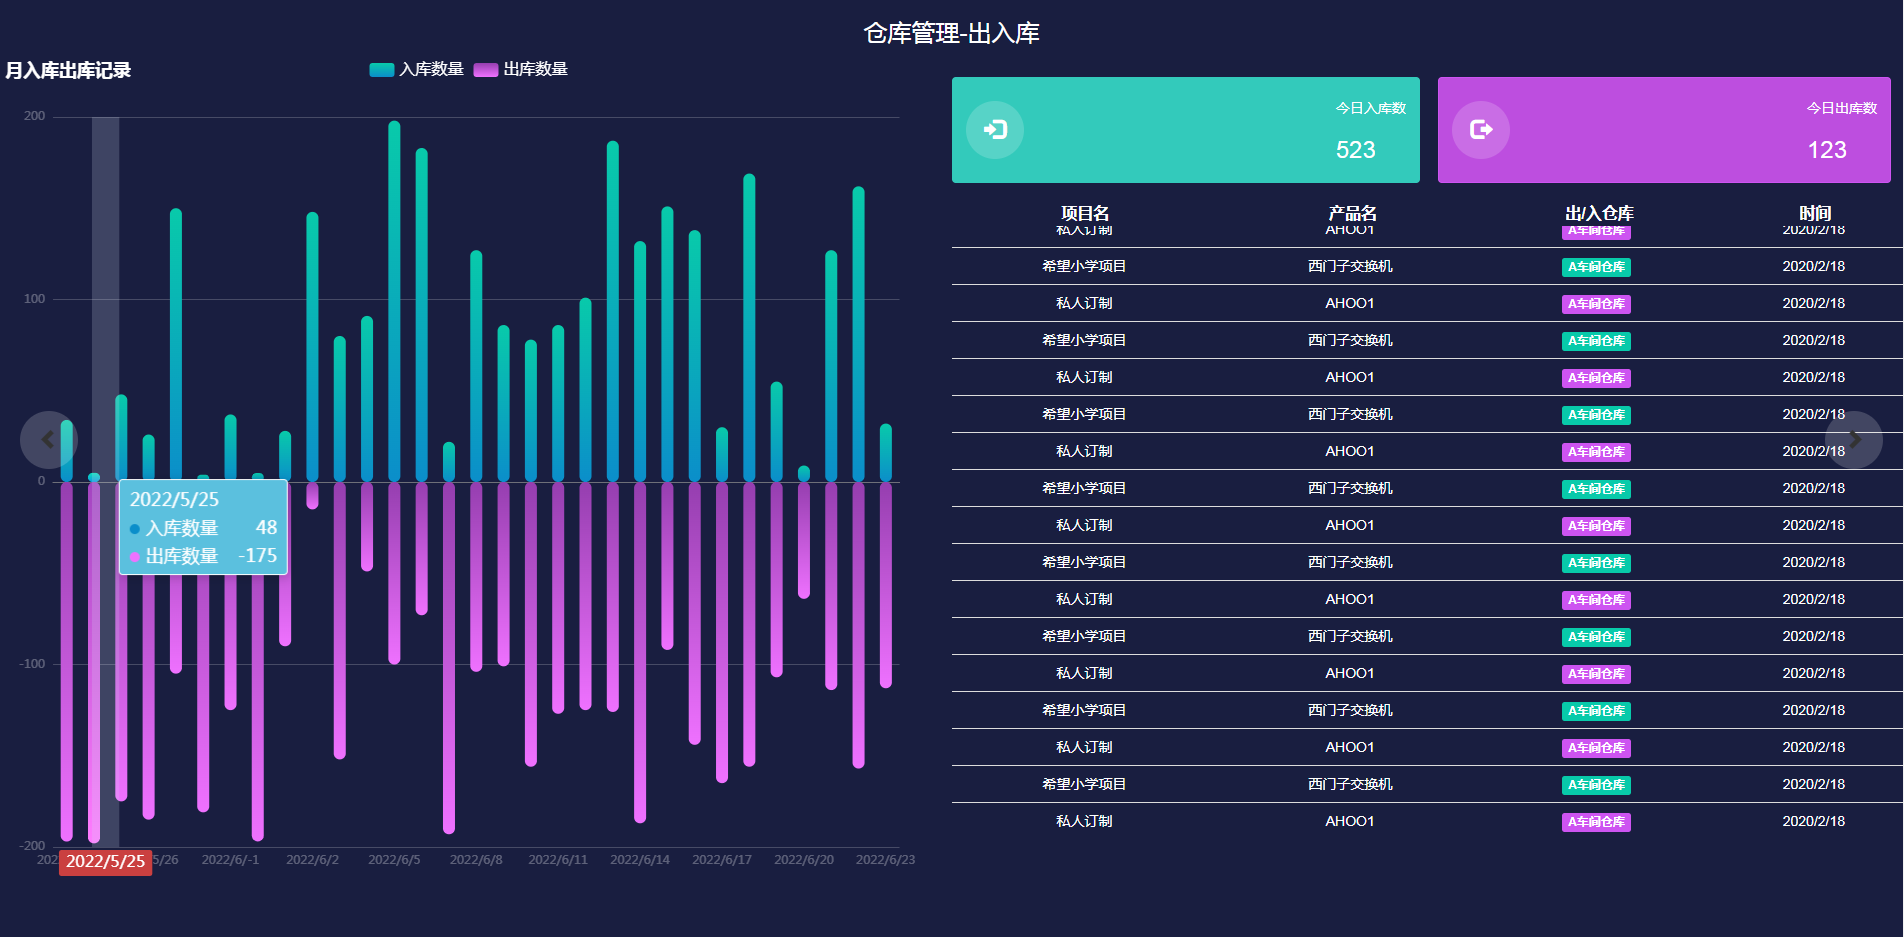Open sorting on the 产品名 column header

pyautogui.click(x=1350, y=213)
